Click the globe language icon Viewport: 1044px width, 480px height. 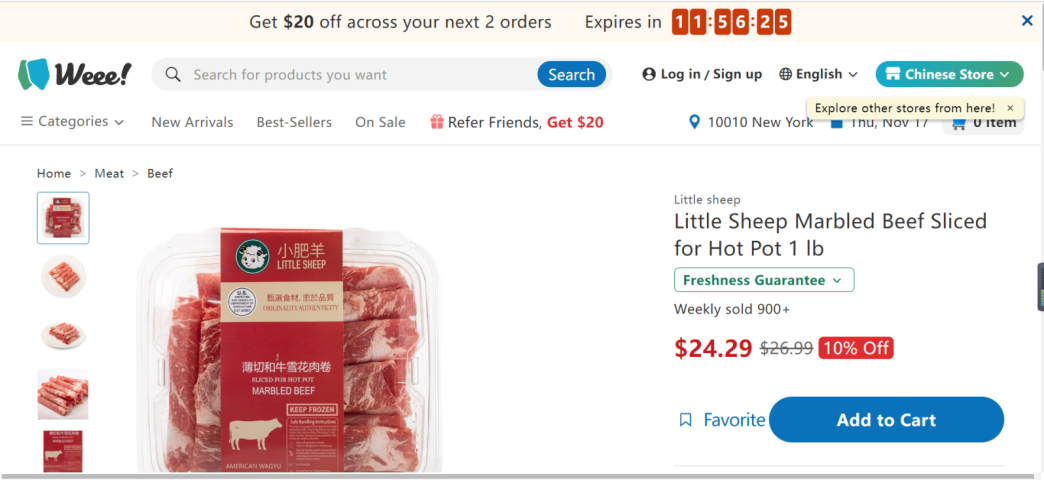[785, 74]
